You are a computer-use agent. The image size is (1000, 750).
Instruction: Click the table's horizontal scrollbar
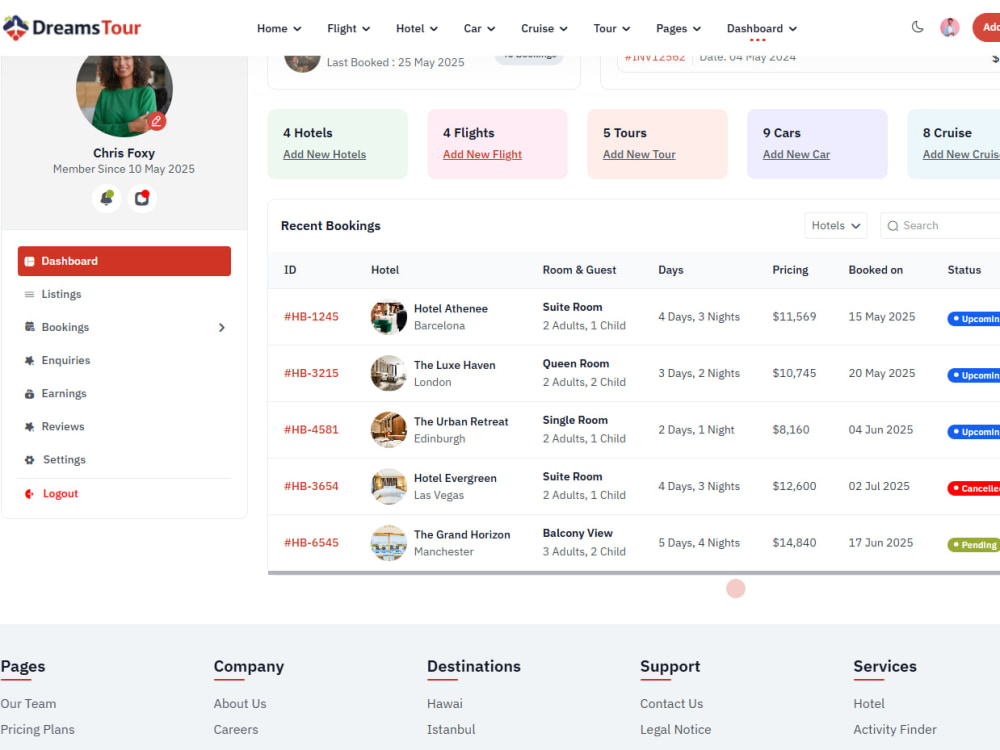coord(634,573)
